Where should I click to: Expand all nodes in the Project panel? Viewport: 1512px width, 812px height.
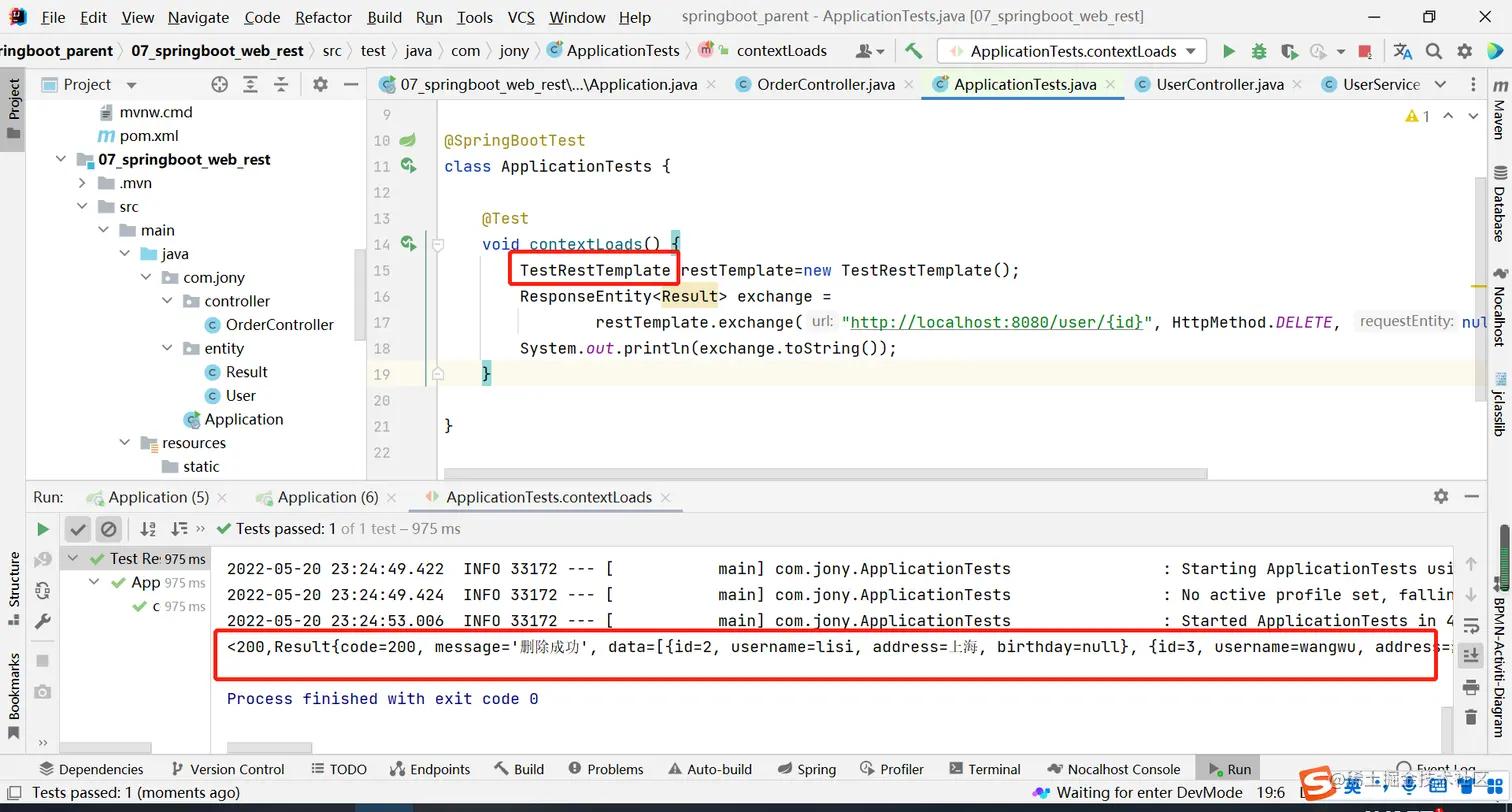tap(250, 84)
